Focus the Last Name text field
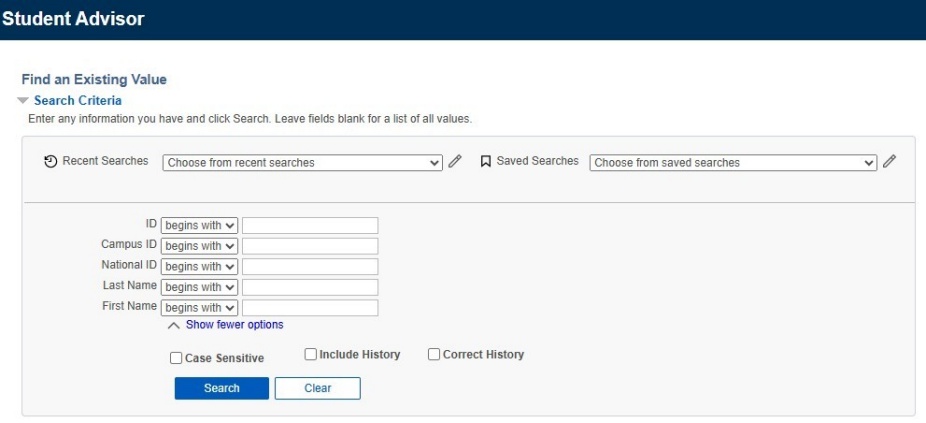This screenshot has width=926, height=423. pos(310,287)
